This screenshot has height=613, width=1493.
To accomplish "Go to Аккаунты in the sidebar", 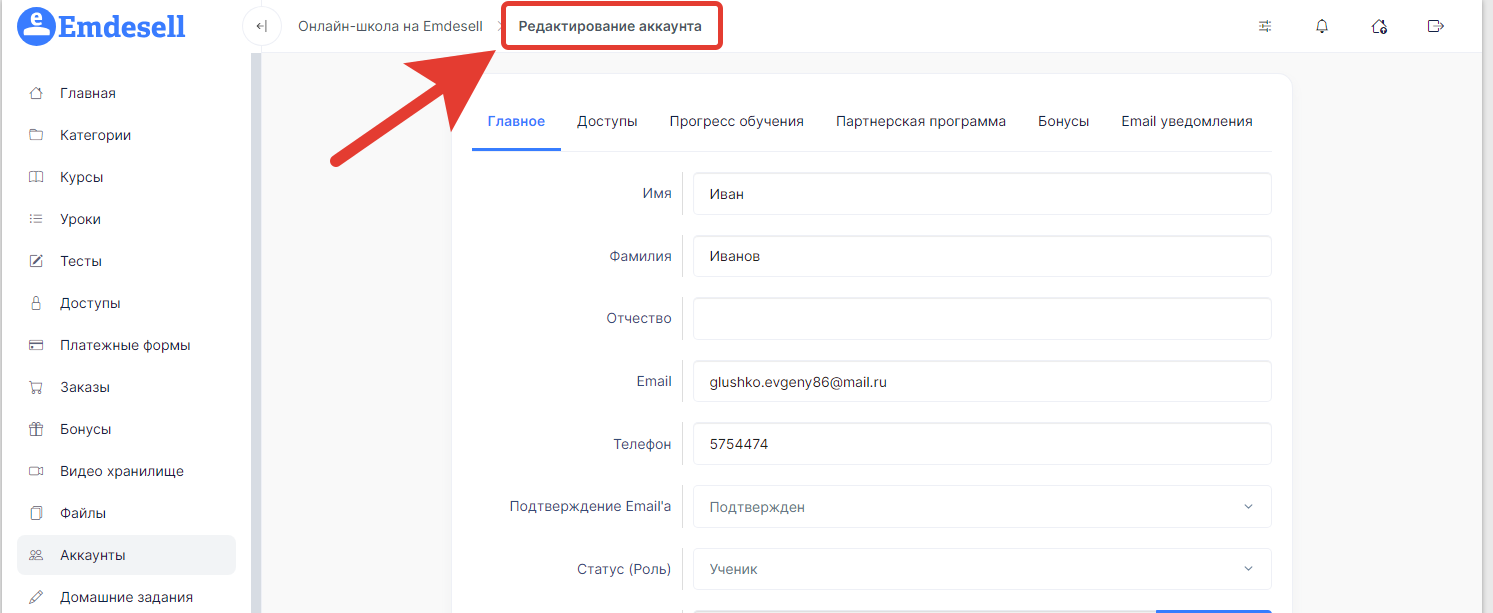I will [x=92, y=555].
